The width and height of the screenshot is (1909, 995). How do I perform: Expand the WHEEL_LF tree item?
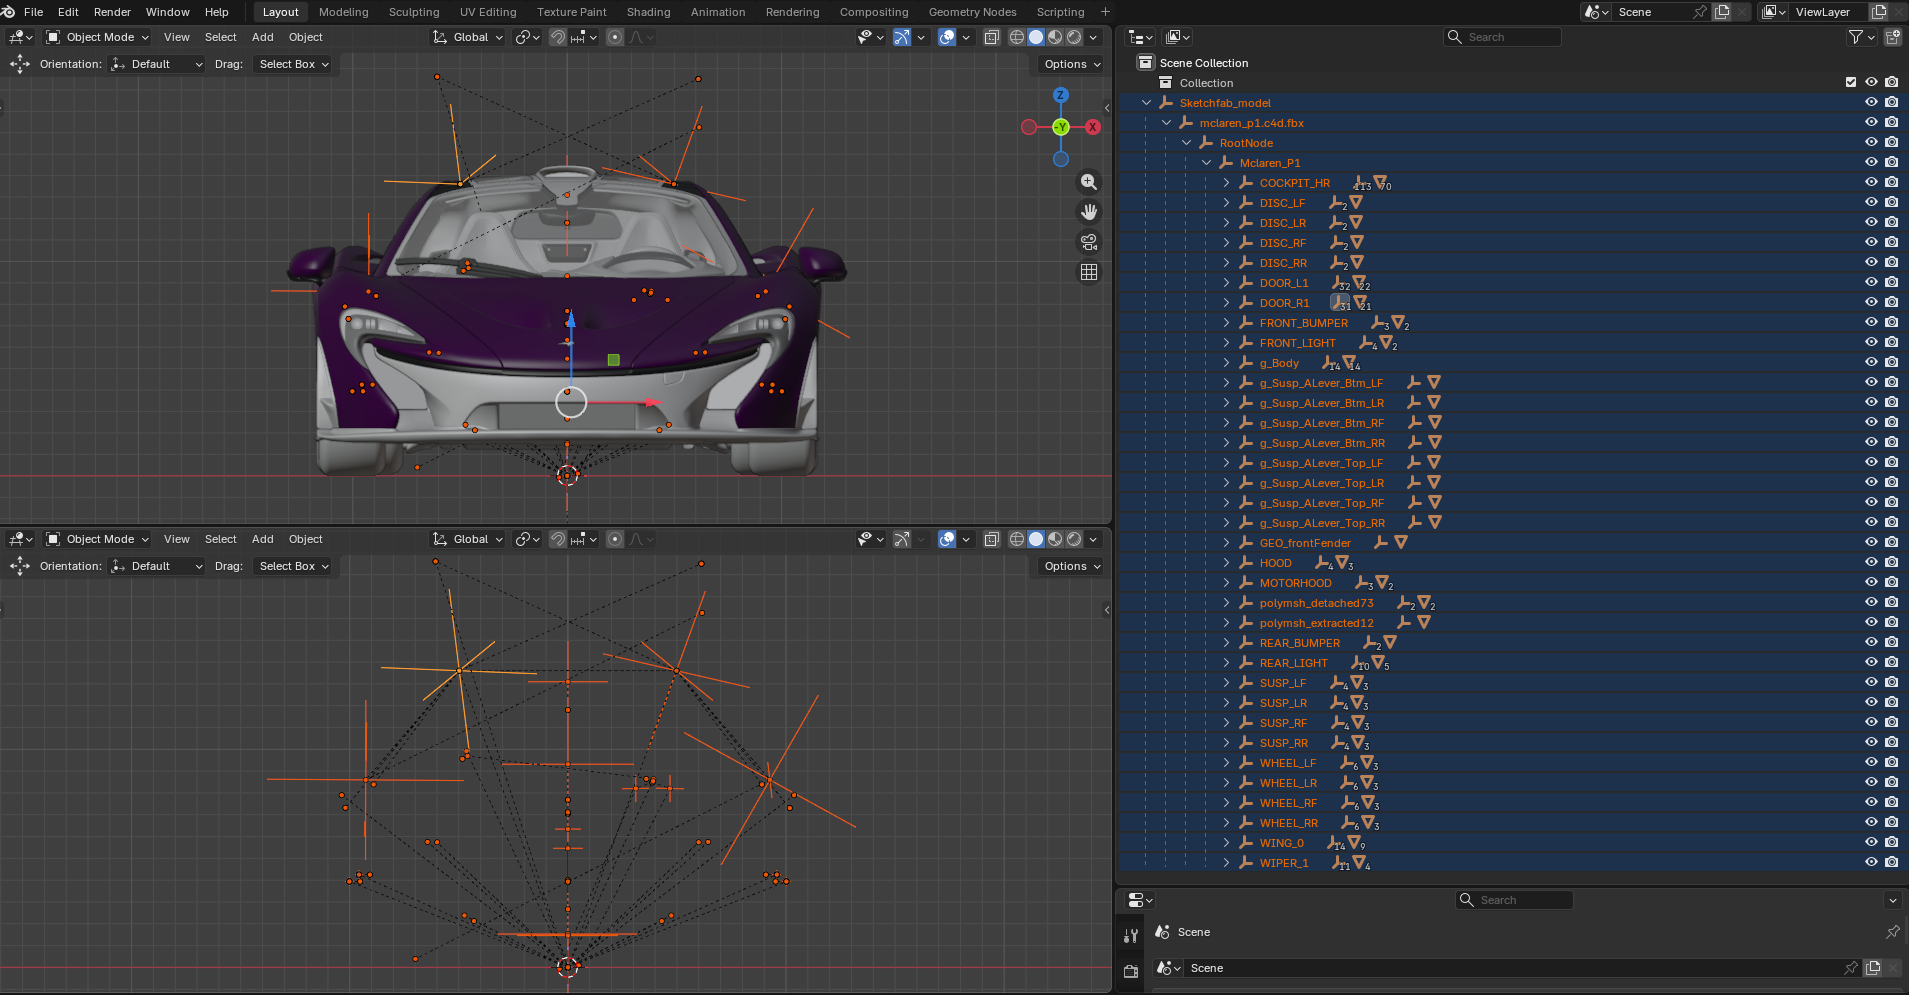[1227, 763]
